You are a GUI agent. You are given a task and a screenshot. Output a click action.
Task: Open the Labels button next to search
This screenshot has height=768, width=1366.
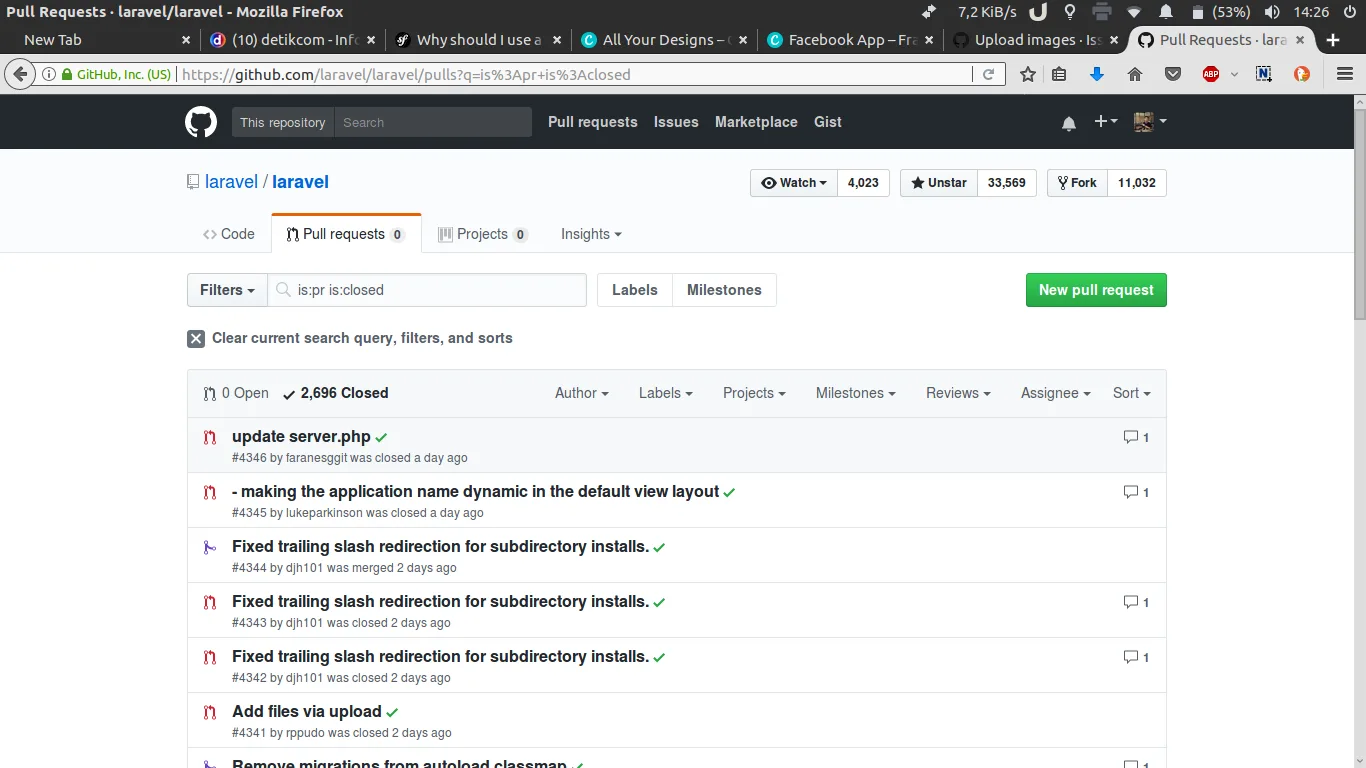(635, 290)
